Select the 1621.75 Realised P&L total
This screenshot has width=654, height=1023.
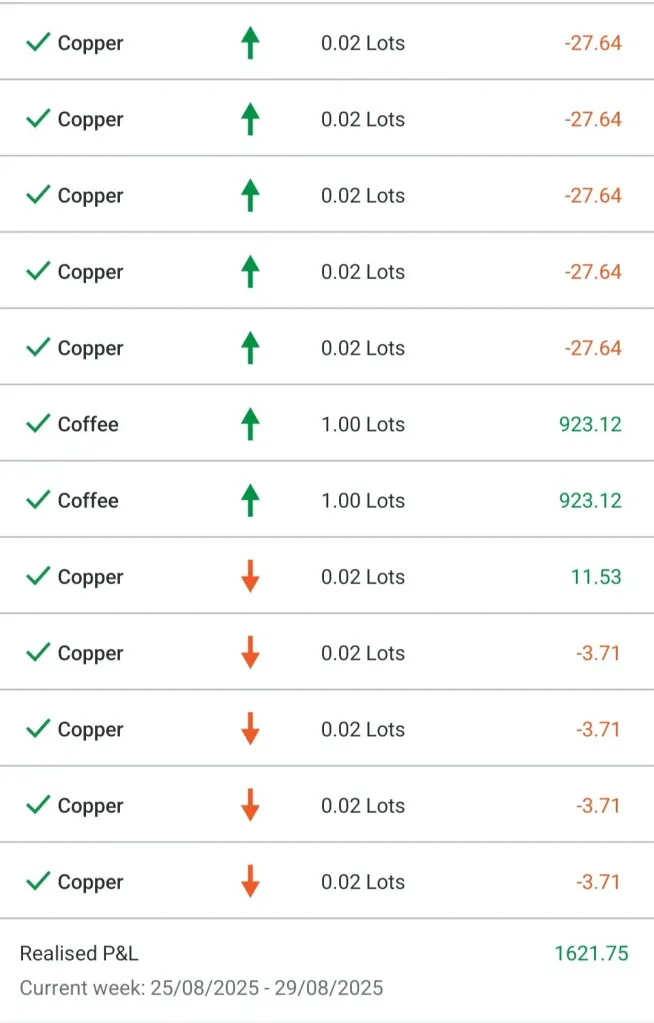point(591,953)
